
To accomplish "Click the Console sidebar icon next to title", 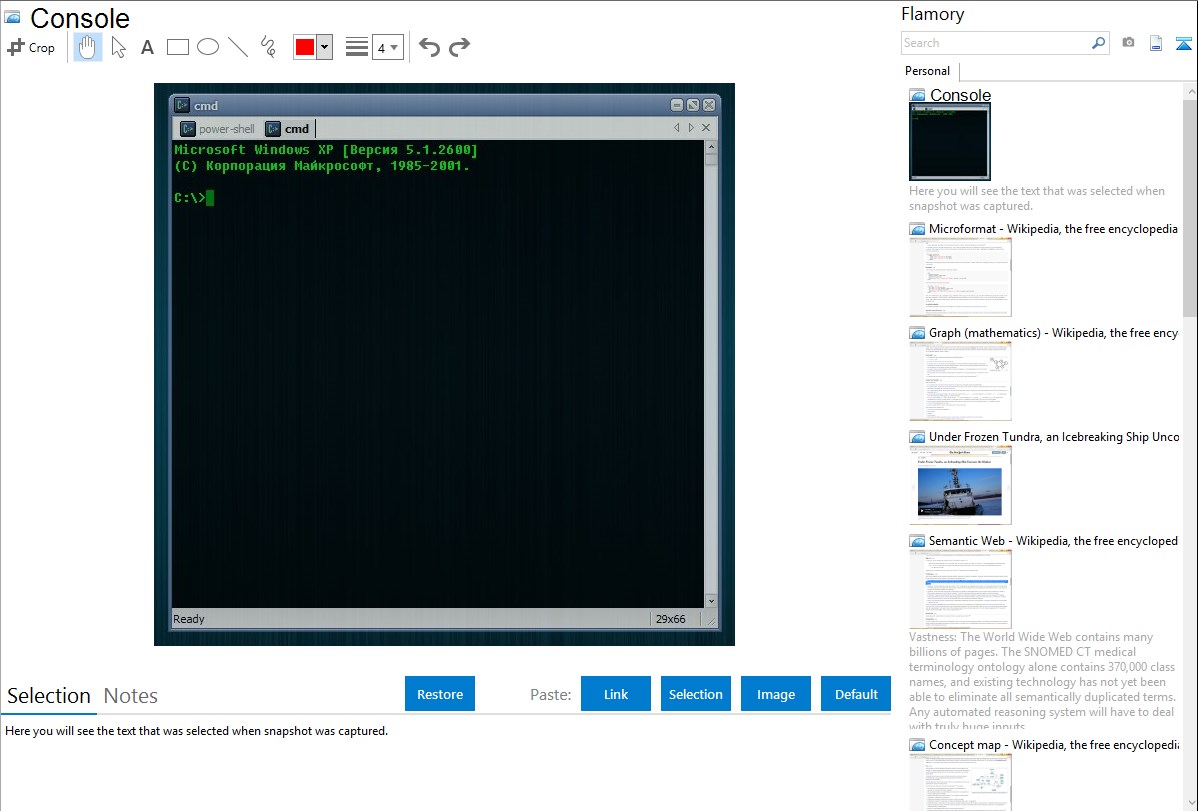I will coord(917,96).
